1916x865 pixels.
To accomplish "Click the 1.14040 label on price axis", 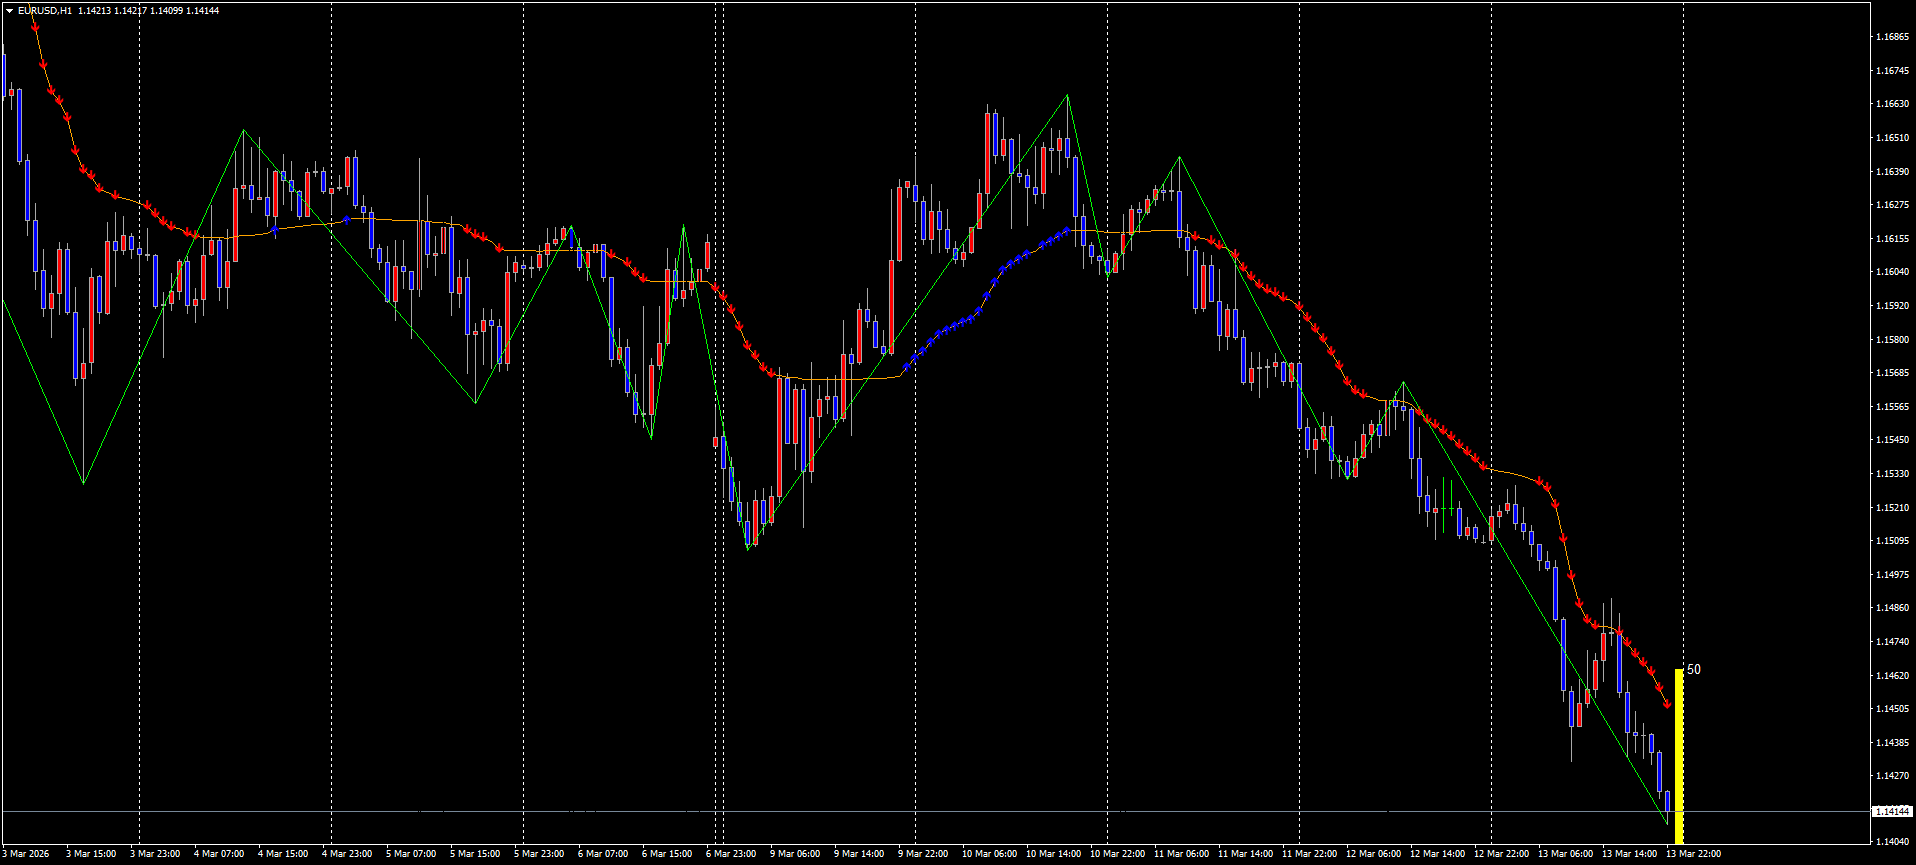I will [x=1891, y=842].
